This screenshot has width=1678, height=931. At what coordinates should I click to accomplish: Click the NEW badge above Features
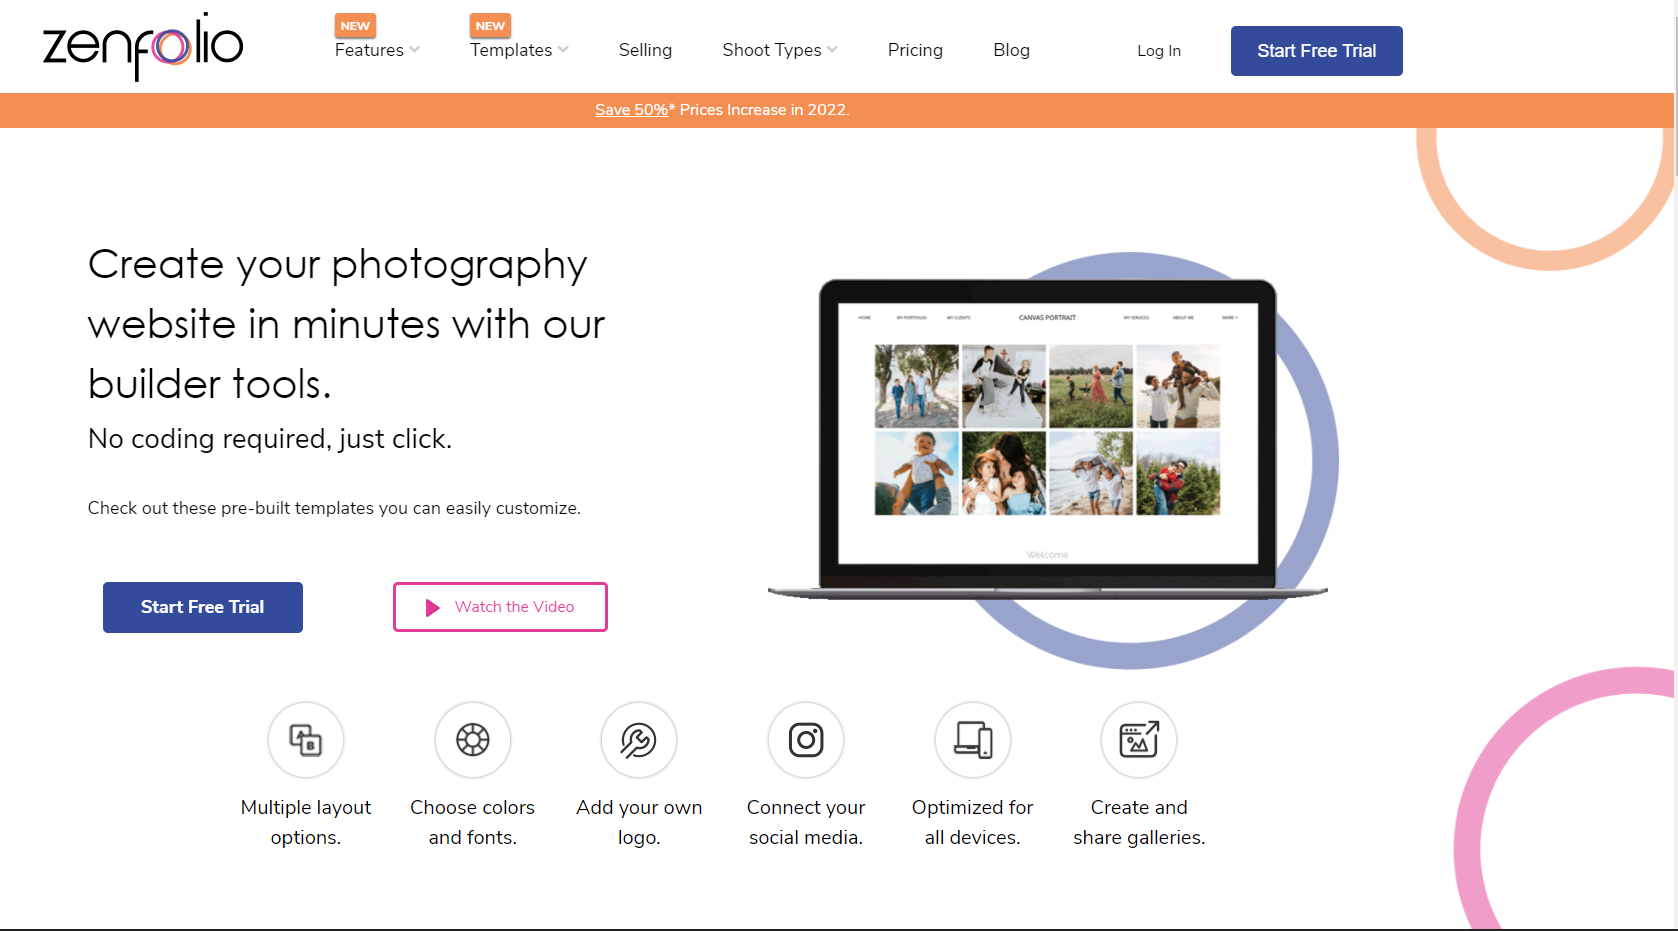(x=355, y=26)
